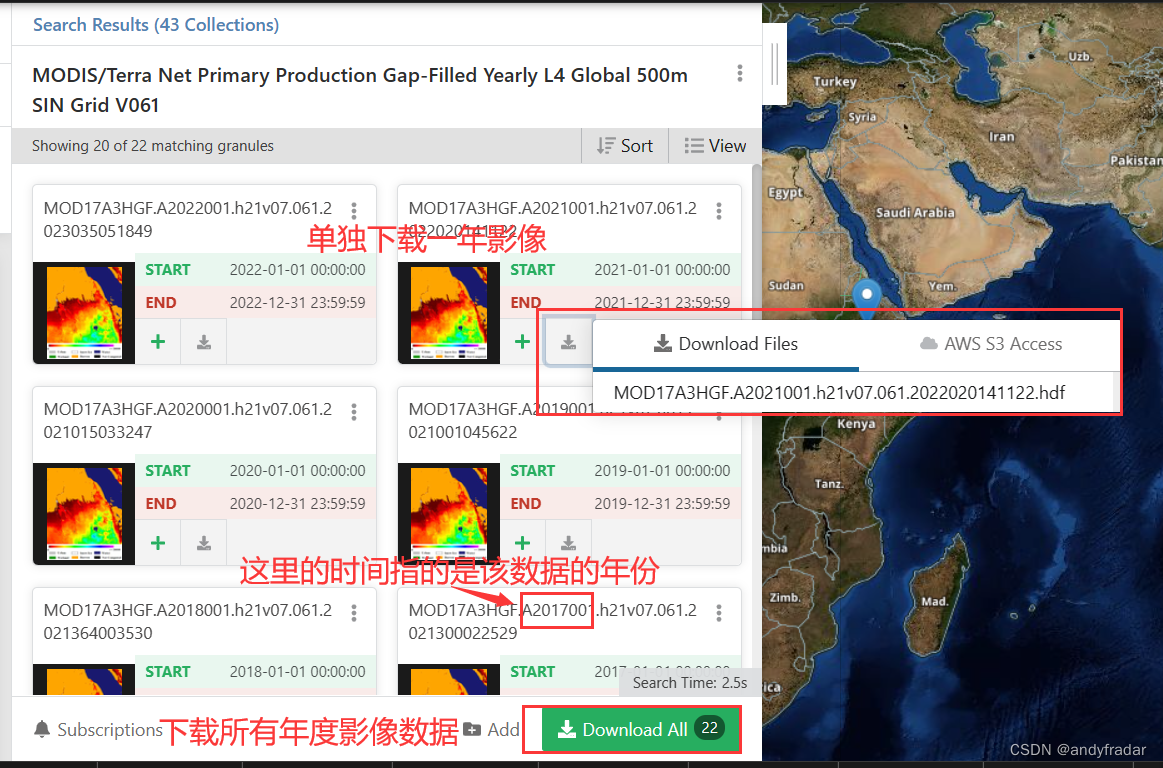Click the Subscriptions bell icon

coord(41,730)
